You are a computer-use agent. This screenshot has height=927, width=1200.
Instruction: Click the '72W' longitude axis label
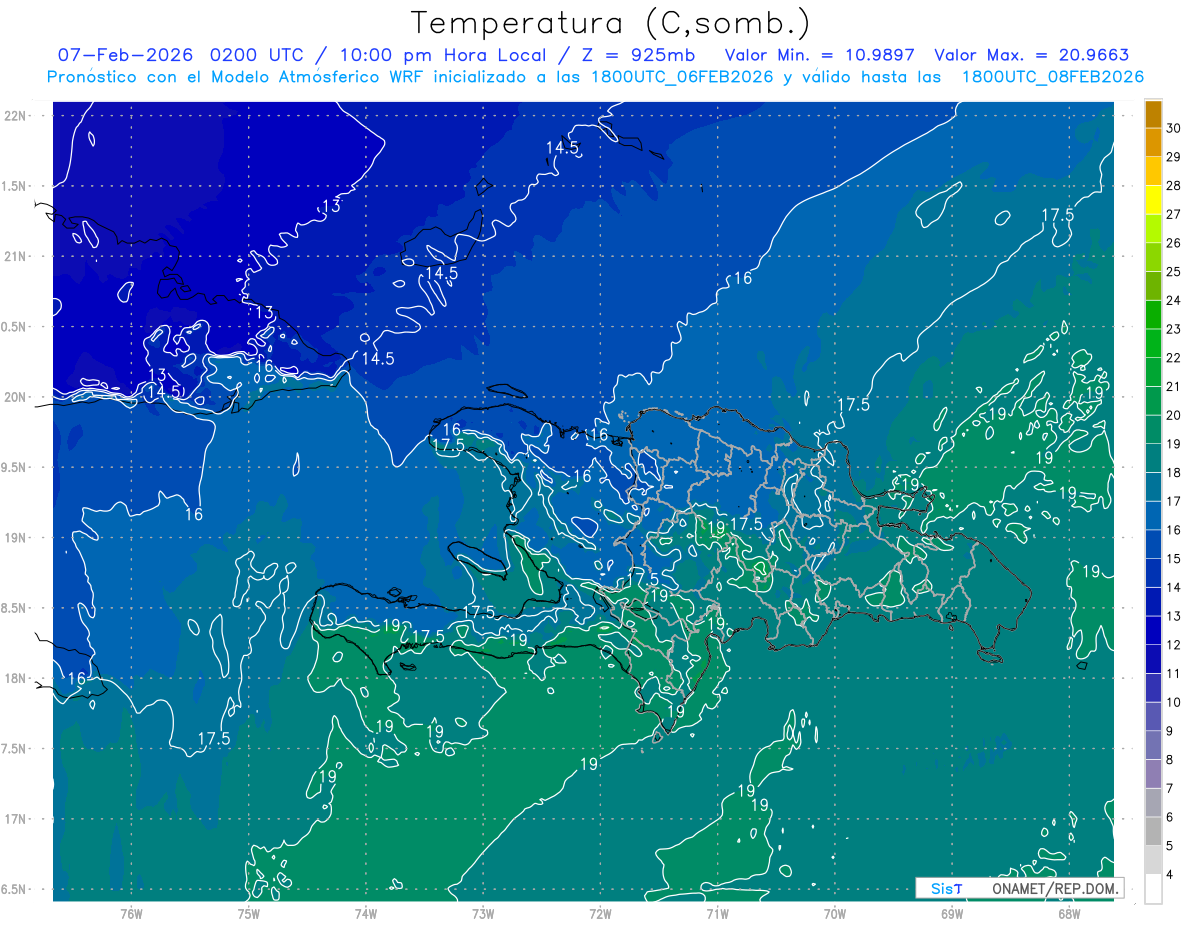pos(600,913)
